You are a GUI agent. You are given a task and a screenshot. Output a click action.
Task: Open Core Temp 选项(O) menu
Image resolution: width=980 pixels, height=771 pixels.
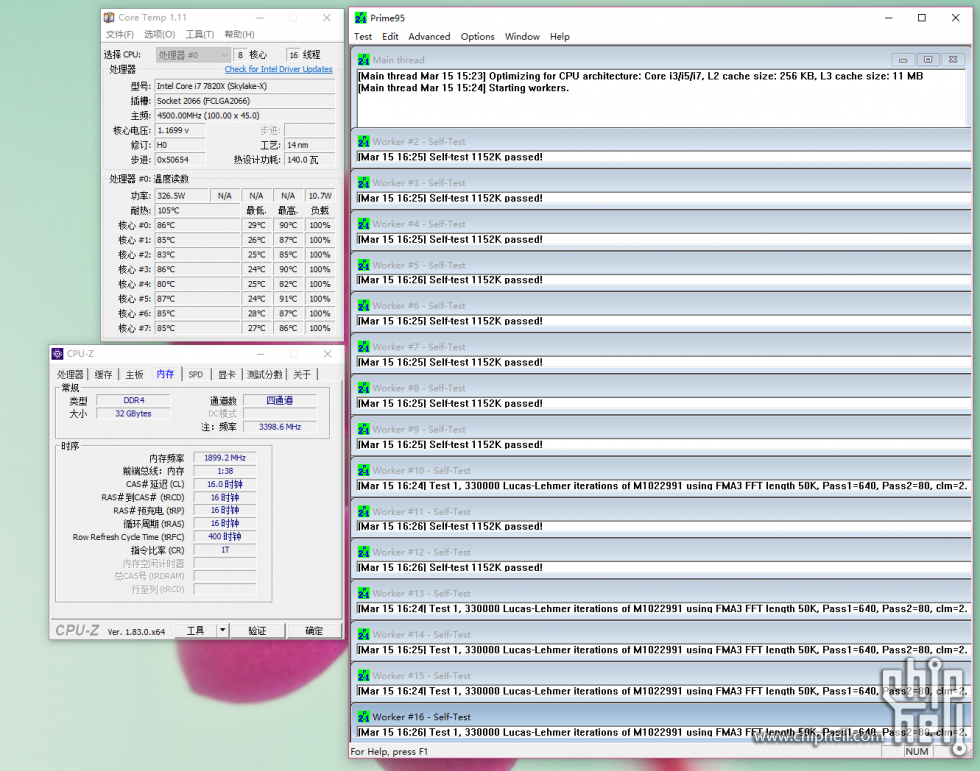tap(159, 34)
